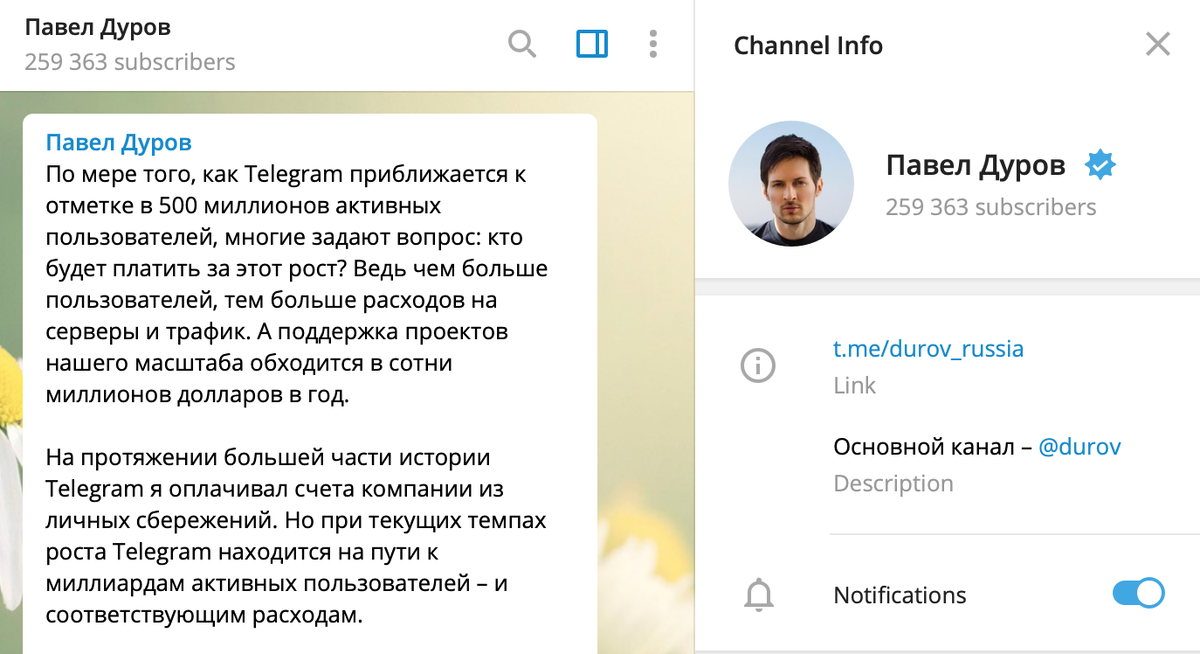This screenshot has height=654, width=1200.
Task: Open the three-dot more options menu
Action: point(653,44)
